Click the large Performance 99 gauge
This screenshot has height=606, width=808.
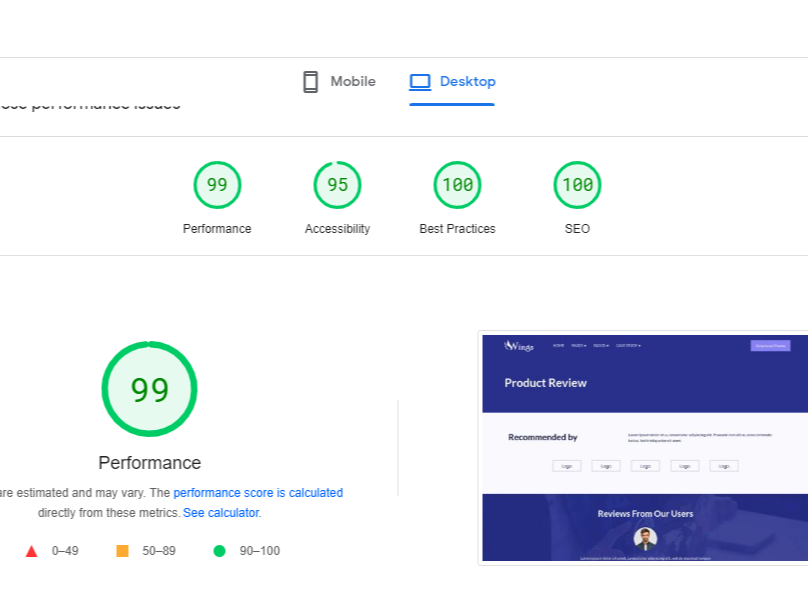(149, 389)
